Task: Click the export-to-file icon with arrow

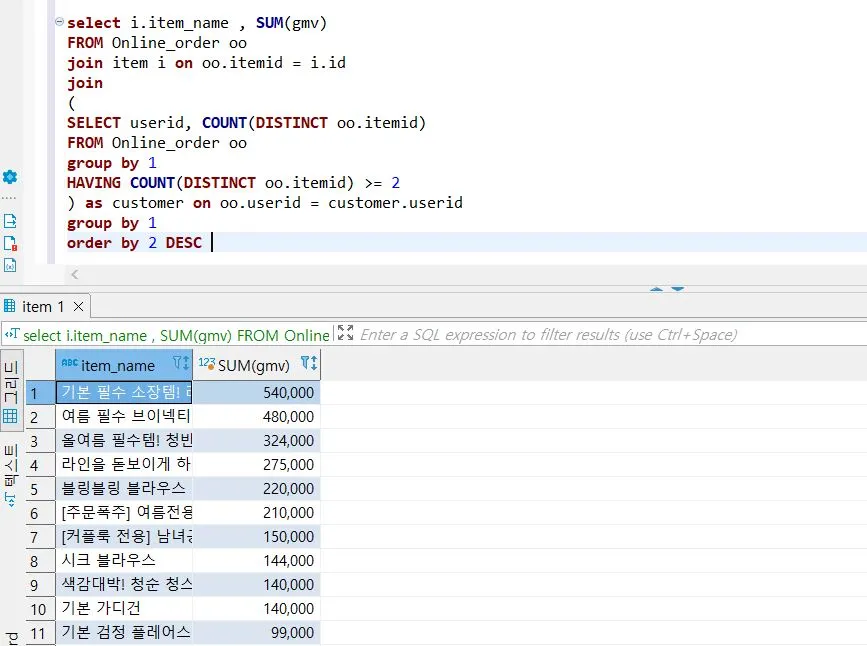Action: [x=10, y=221]
